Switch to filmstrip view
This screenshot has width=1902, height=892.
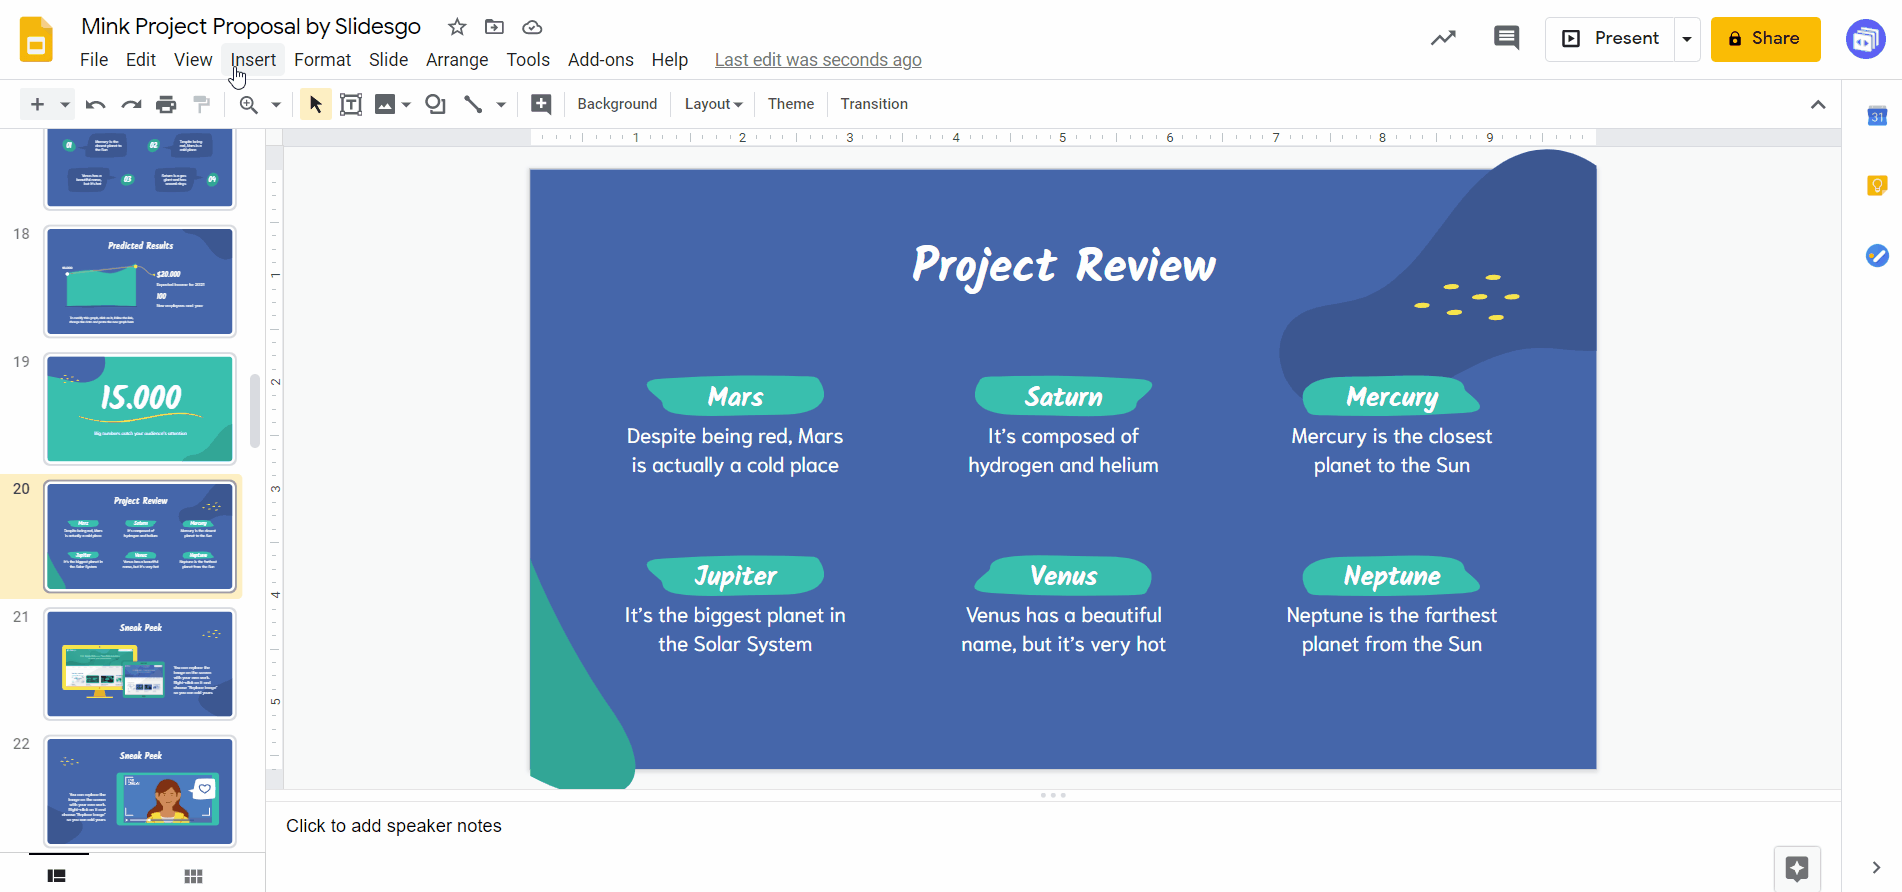(58, 876)
